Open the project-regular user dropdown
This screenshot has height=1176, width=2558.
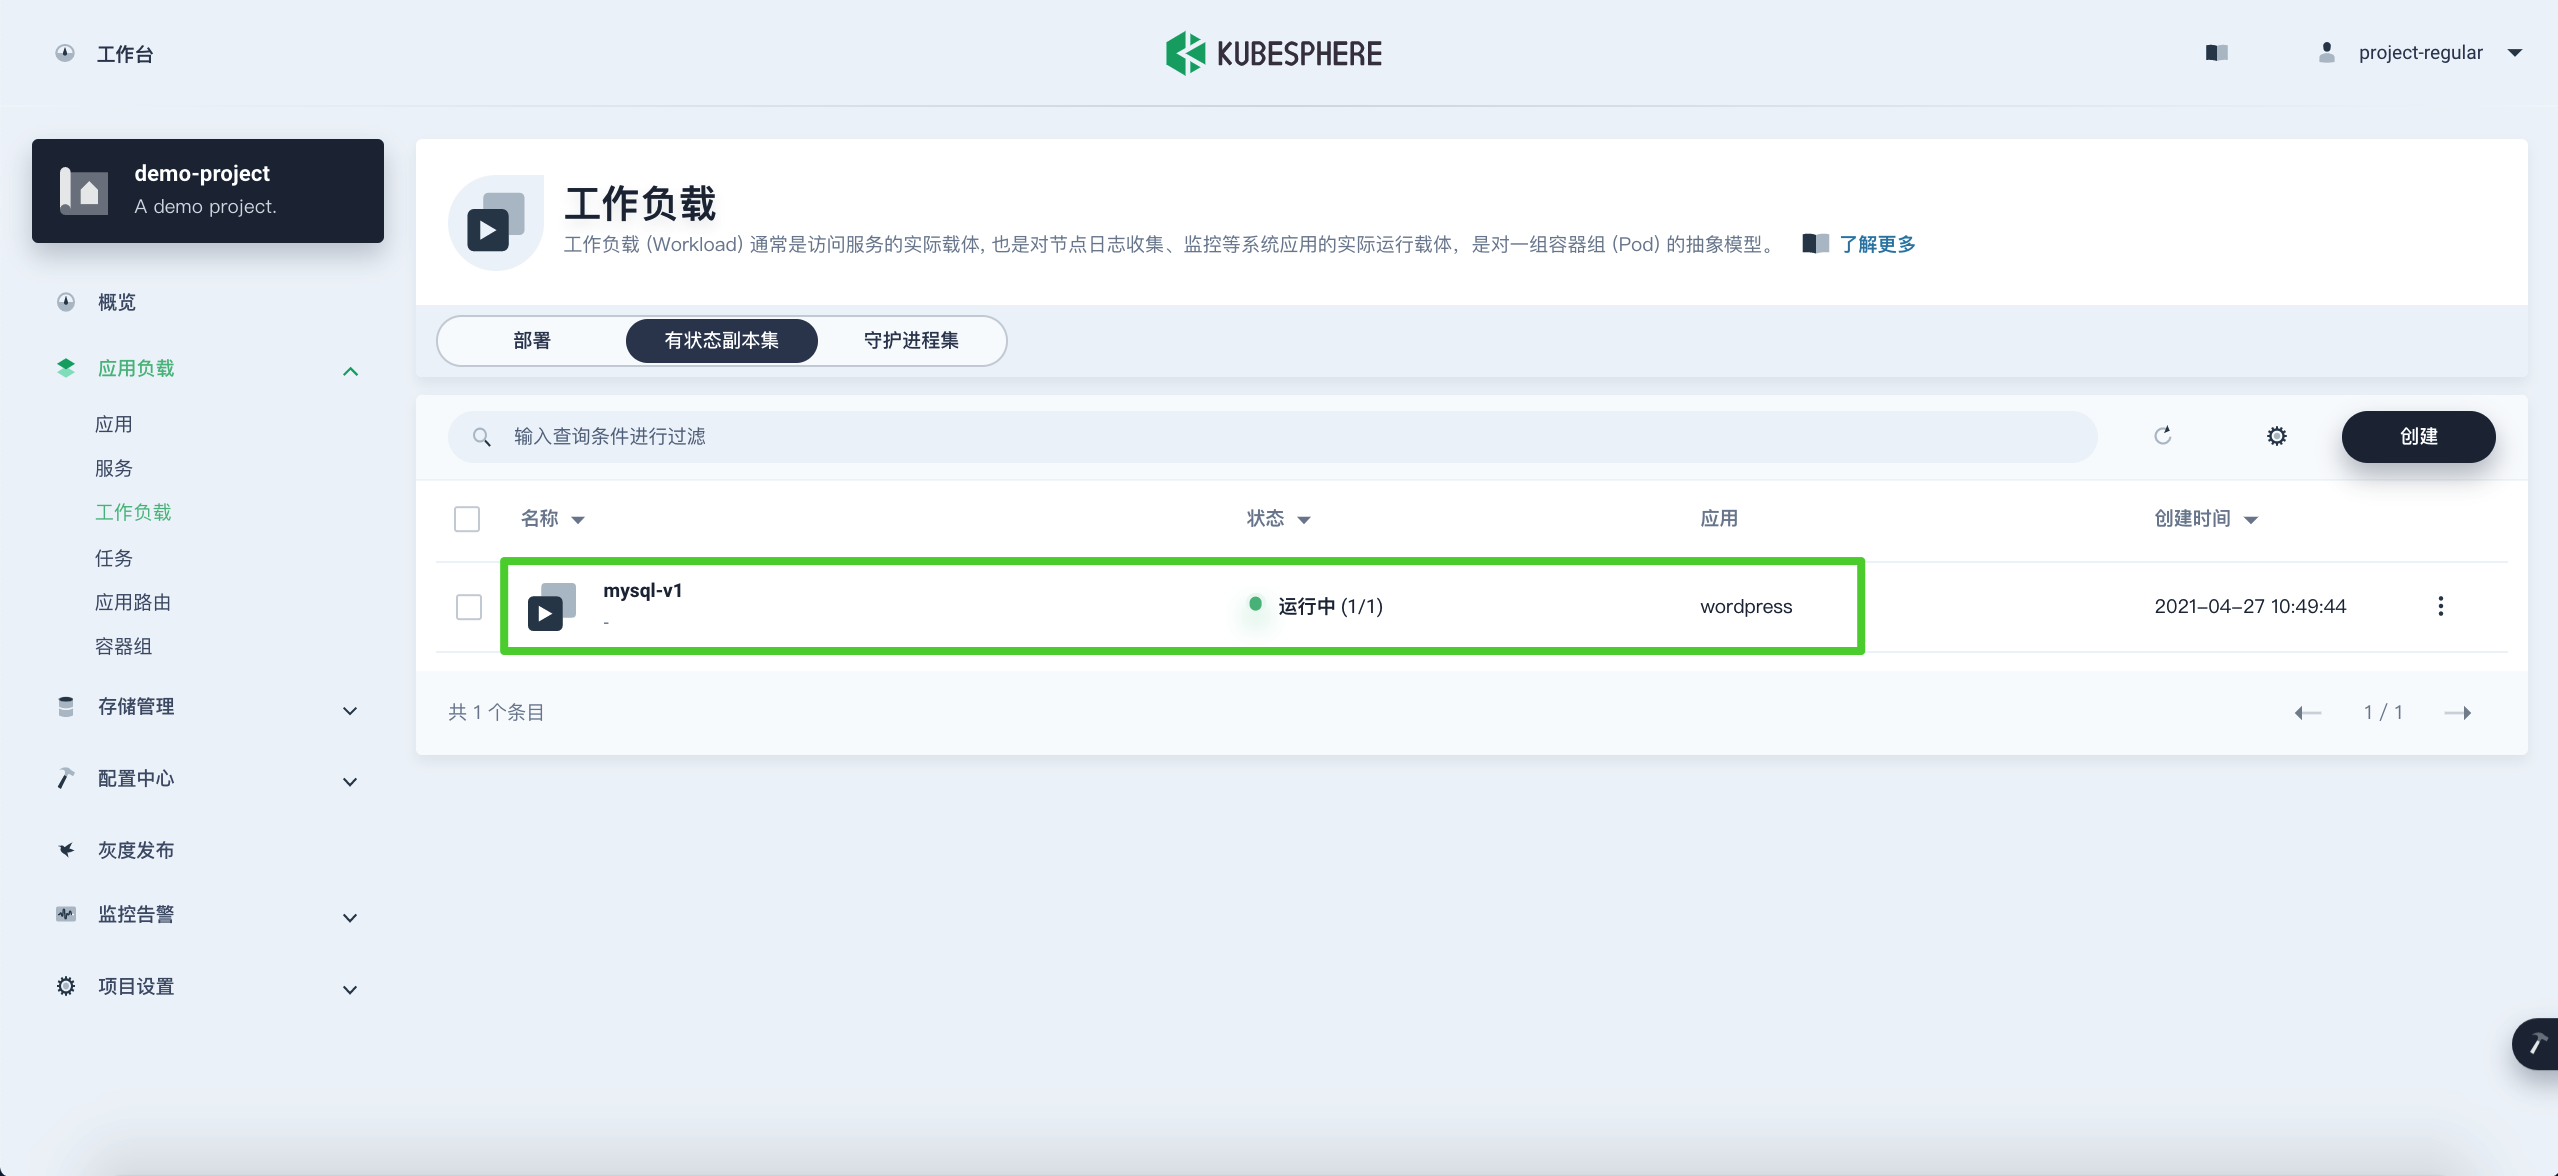tap(2420, 53)
